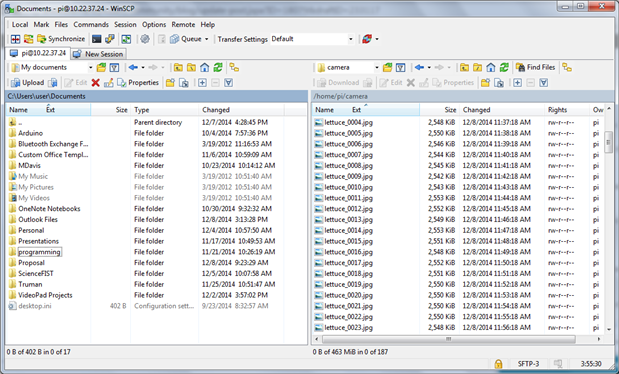Switch to the pi@10.22.37.24 session tab
The height and width of the screenshot is (374, 619).
[x=38, y=53]
